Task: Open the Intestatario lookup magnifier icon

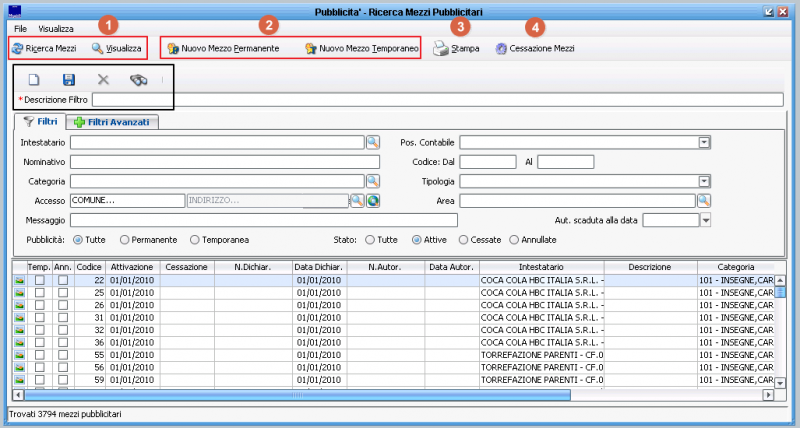Action: click(x=372, y=142)
